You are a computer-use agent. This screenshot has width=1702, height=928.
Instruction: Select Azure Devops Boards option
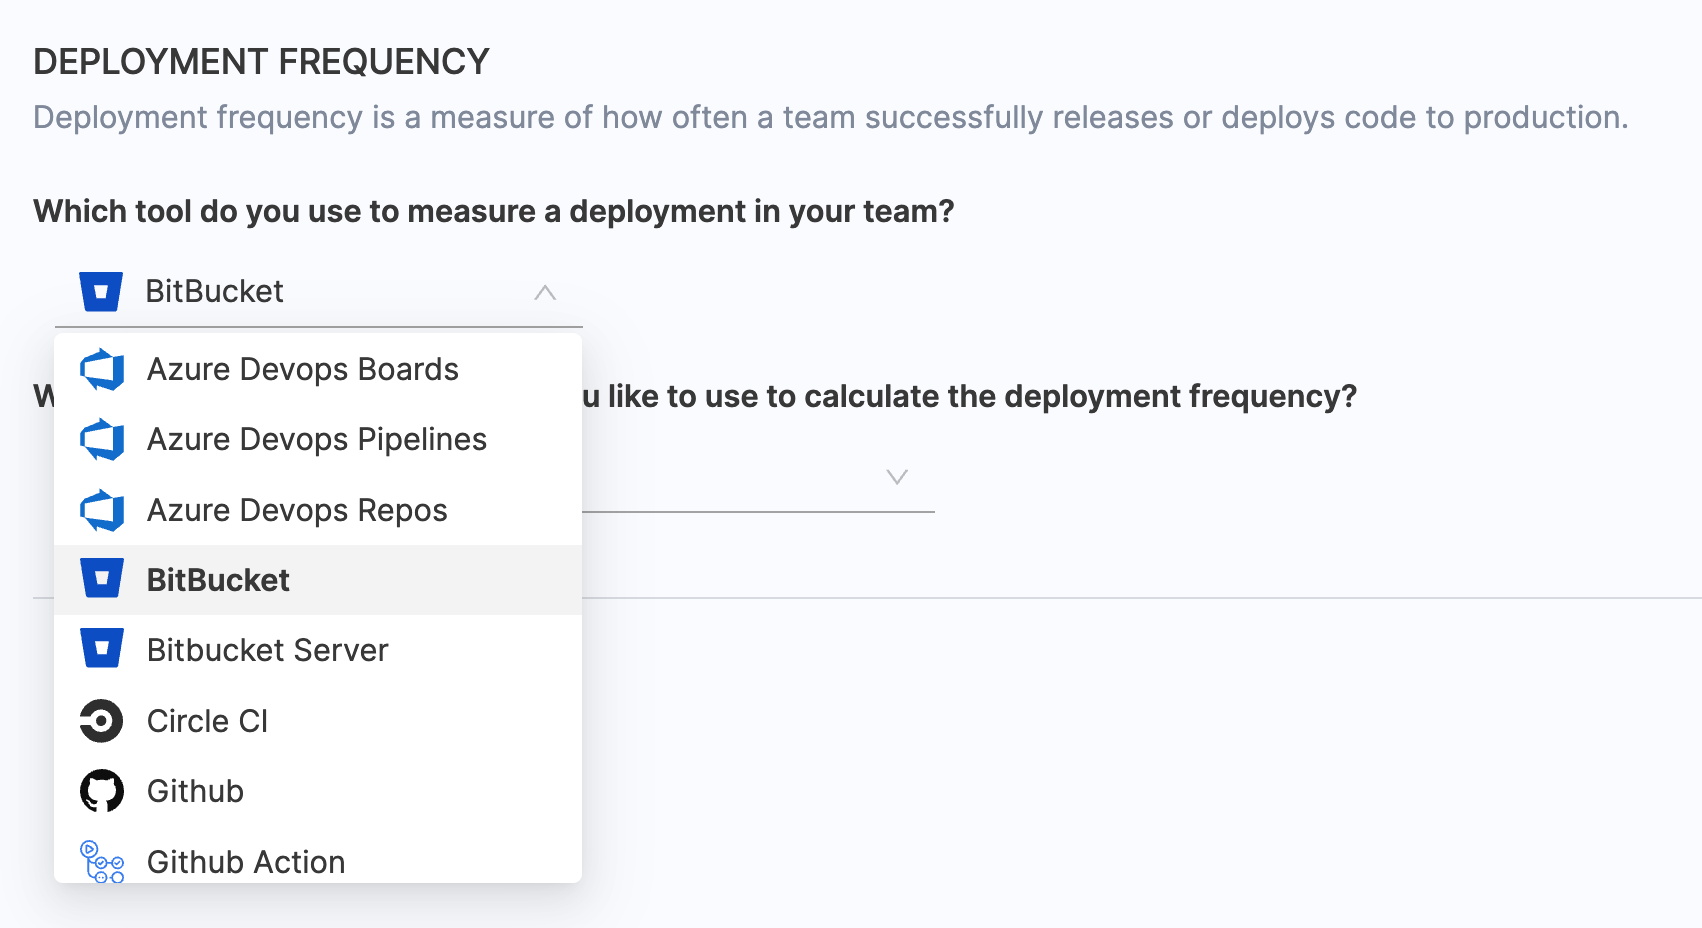[302, 370]
